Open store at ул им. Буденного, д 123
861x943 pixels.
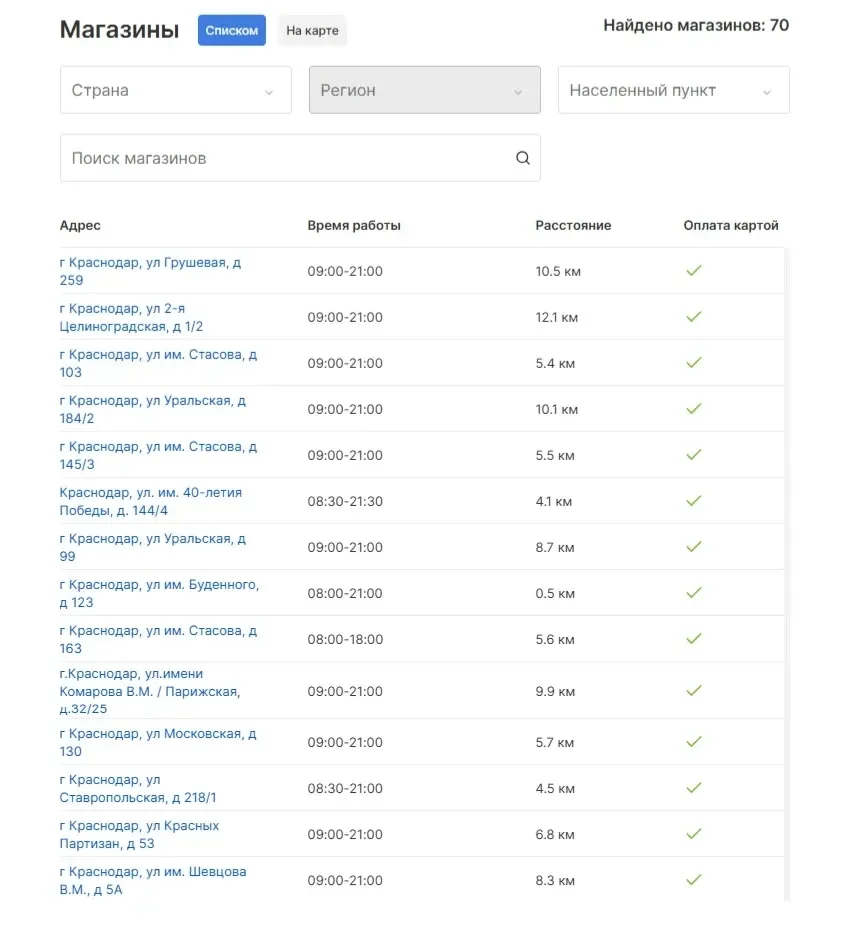point(159,594)
